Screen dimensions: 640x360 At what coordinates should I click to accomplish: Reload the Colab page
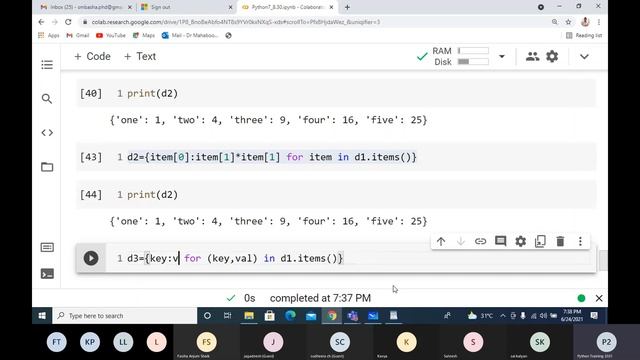point(68,22)
